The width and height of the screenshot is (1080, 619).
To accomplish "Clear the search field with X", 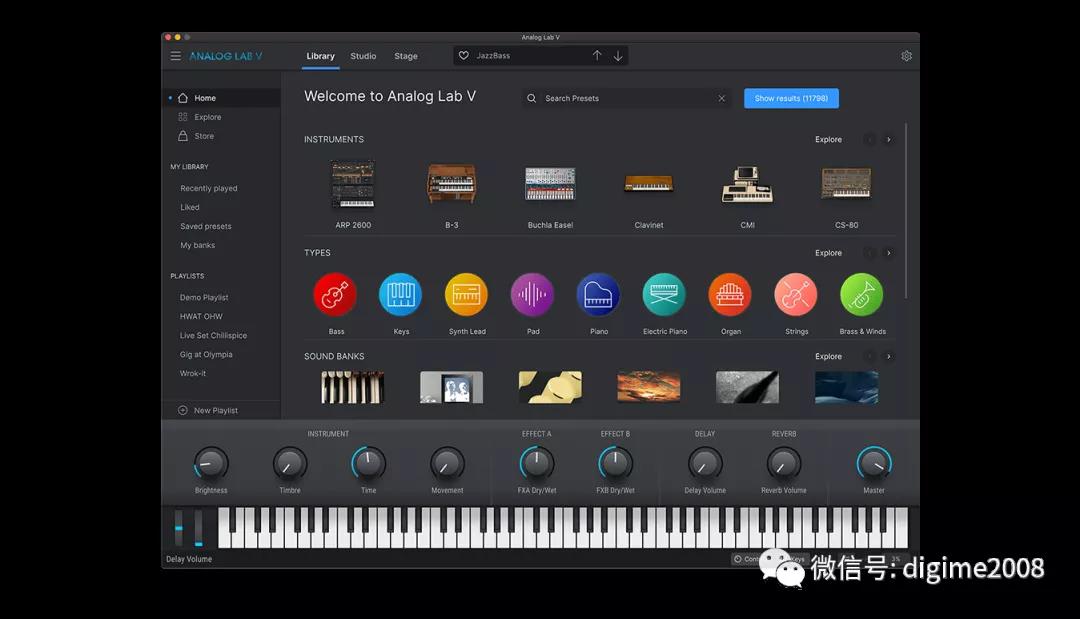I will click(x=722, y=98).
